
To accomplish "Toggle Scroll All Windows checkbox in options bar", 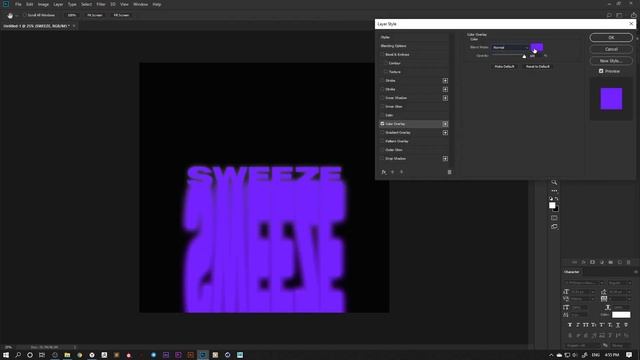I will (24, 15).
